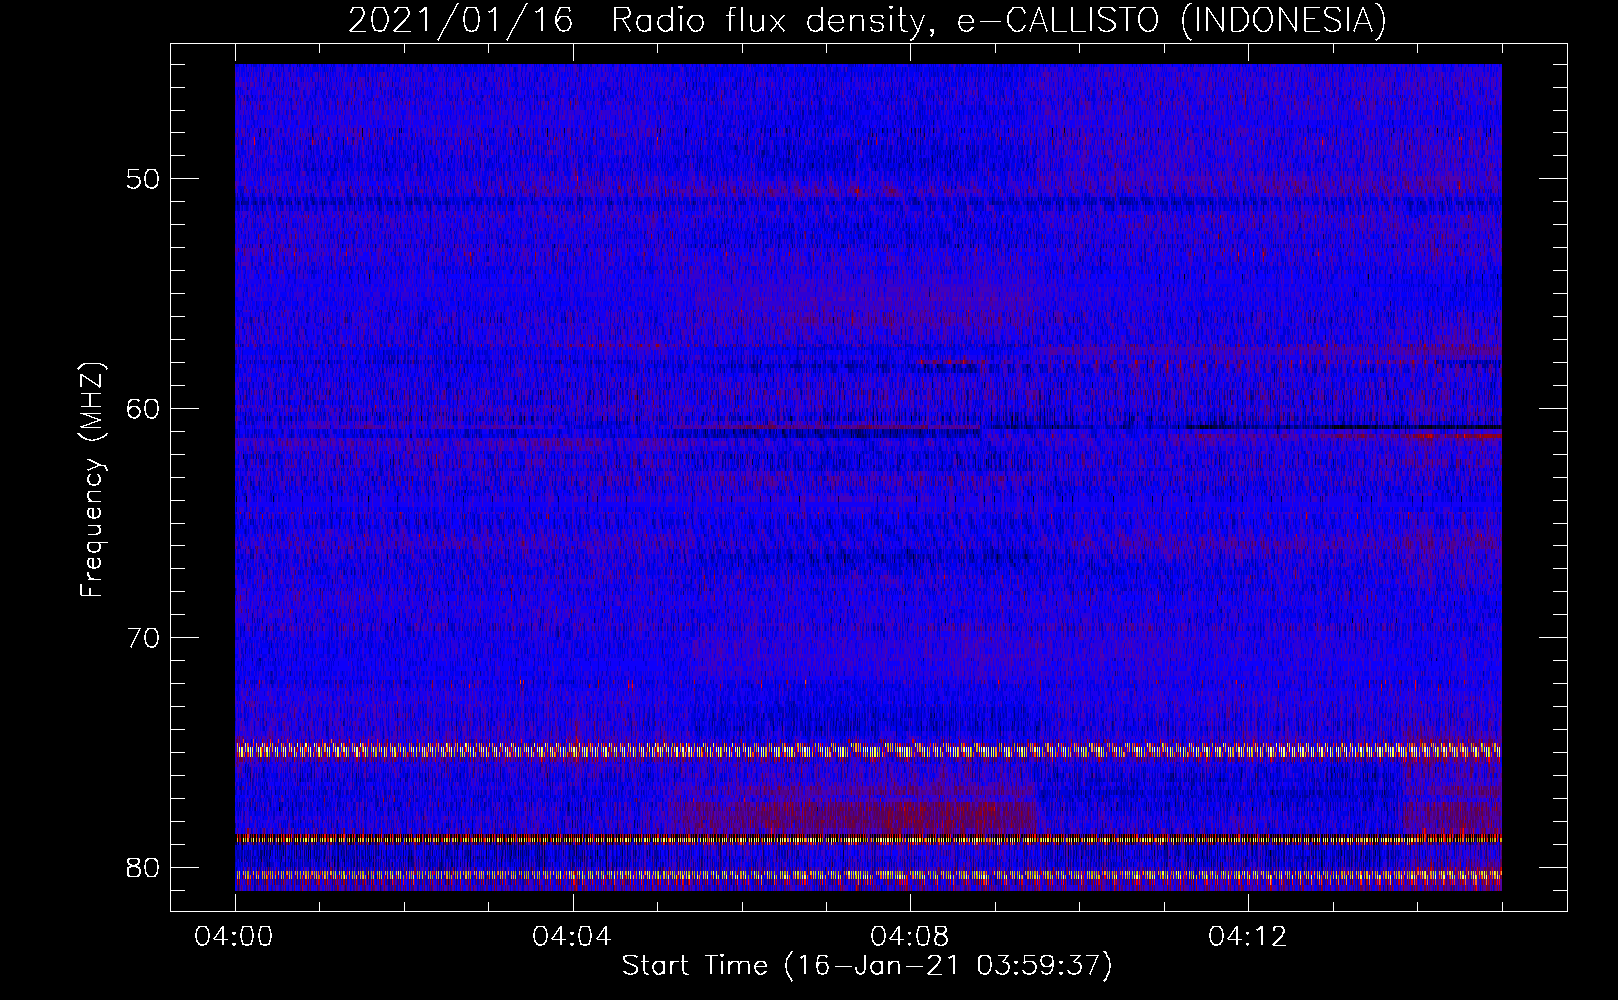Click the 50 frequency tick label
This screenshot has width=1618, height=1000.
[x=143, y=180]
